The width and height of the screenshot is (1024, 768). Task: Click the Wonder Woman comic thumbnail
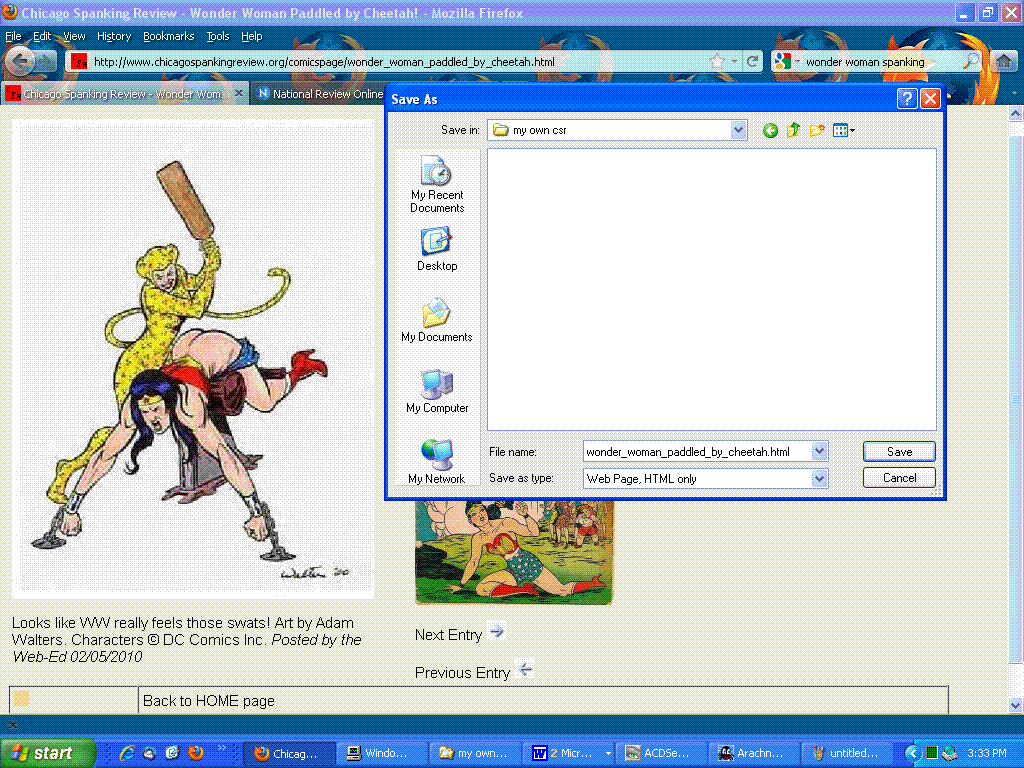(x=515, y=552)
